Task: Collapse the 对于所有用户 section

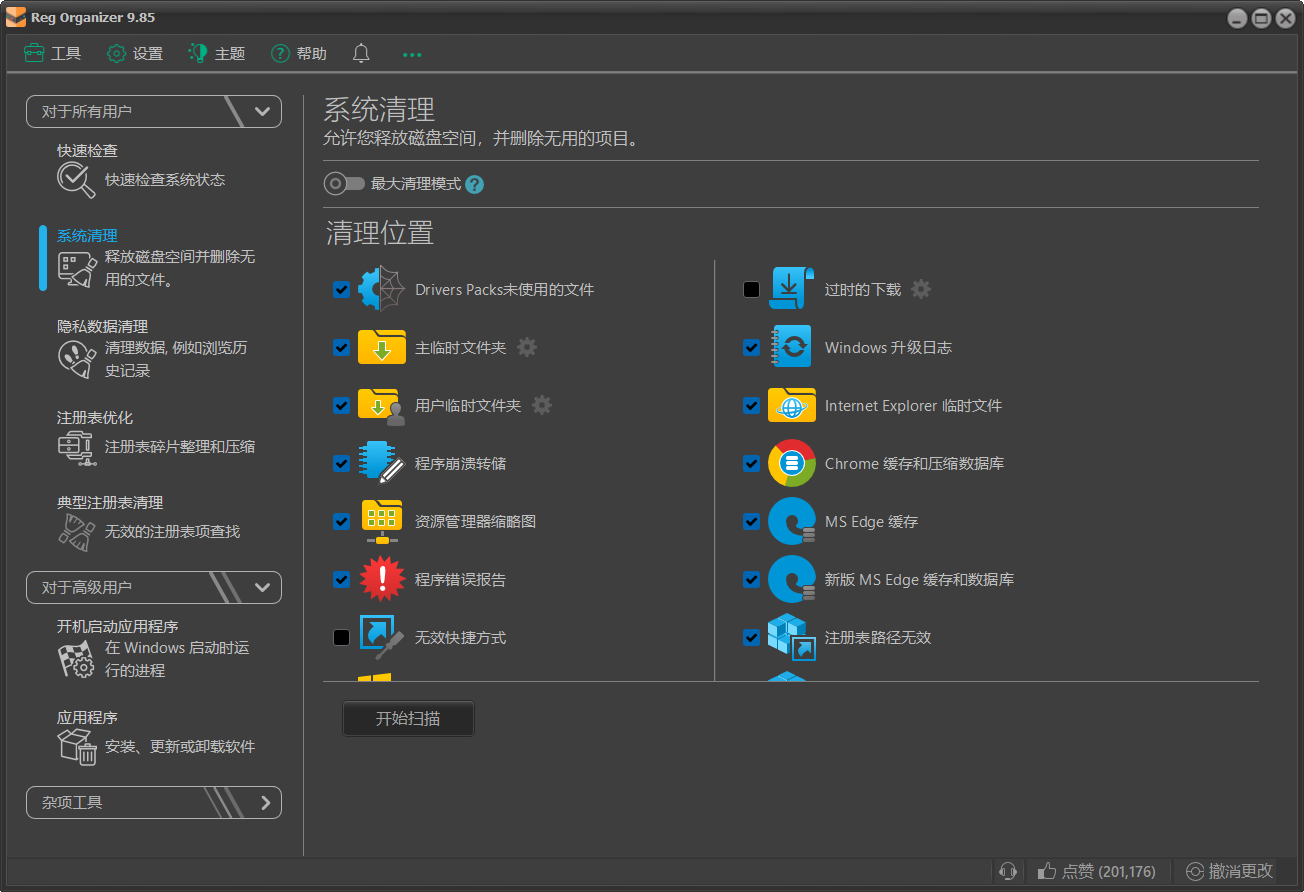Action: [154, 112]
